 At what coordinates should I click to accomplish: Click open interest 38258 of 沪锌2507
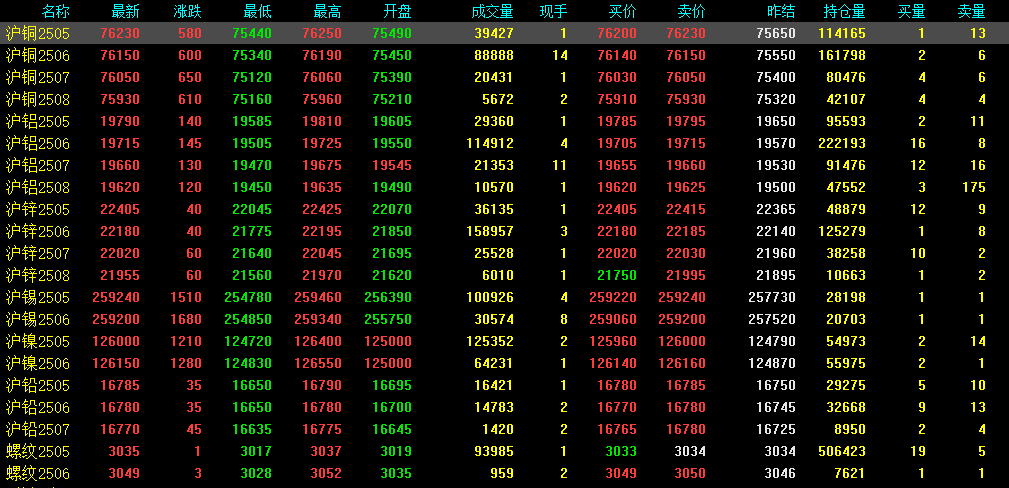click(846, 253)
